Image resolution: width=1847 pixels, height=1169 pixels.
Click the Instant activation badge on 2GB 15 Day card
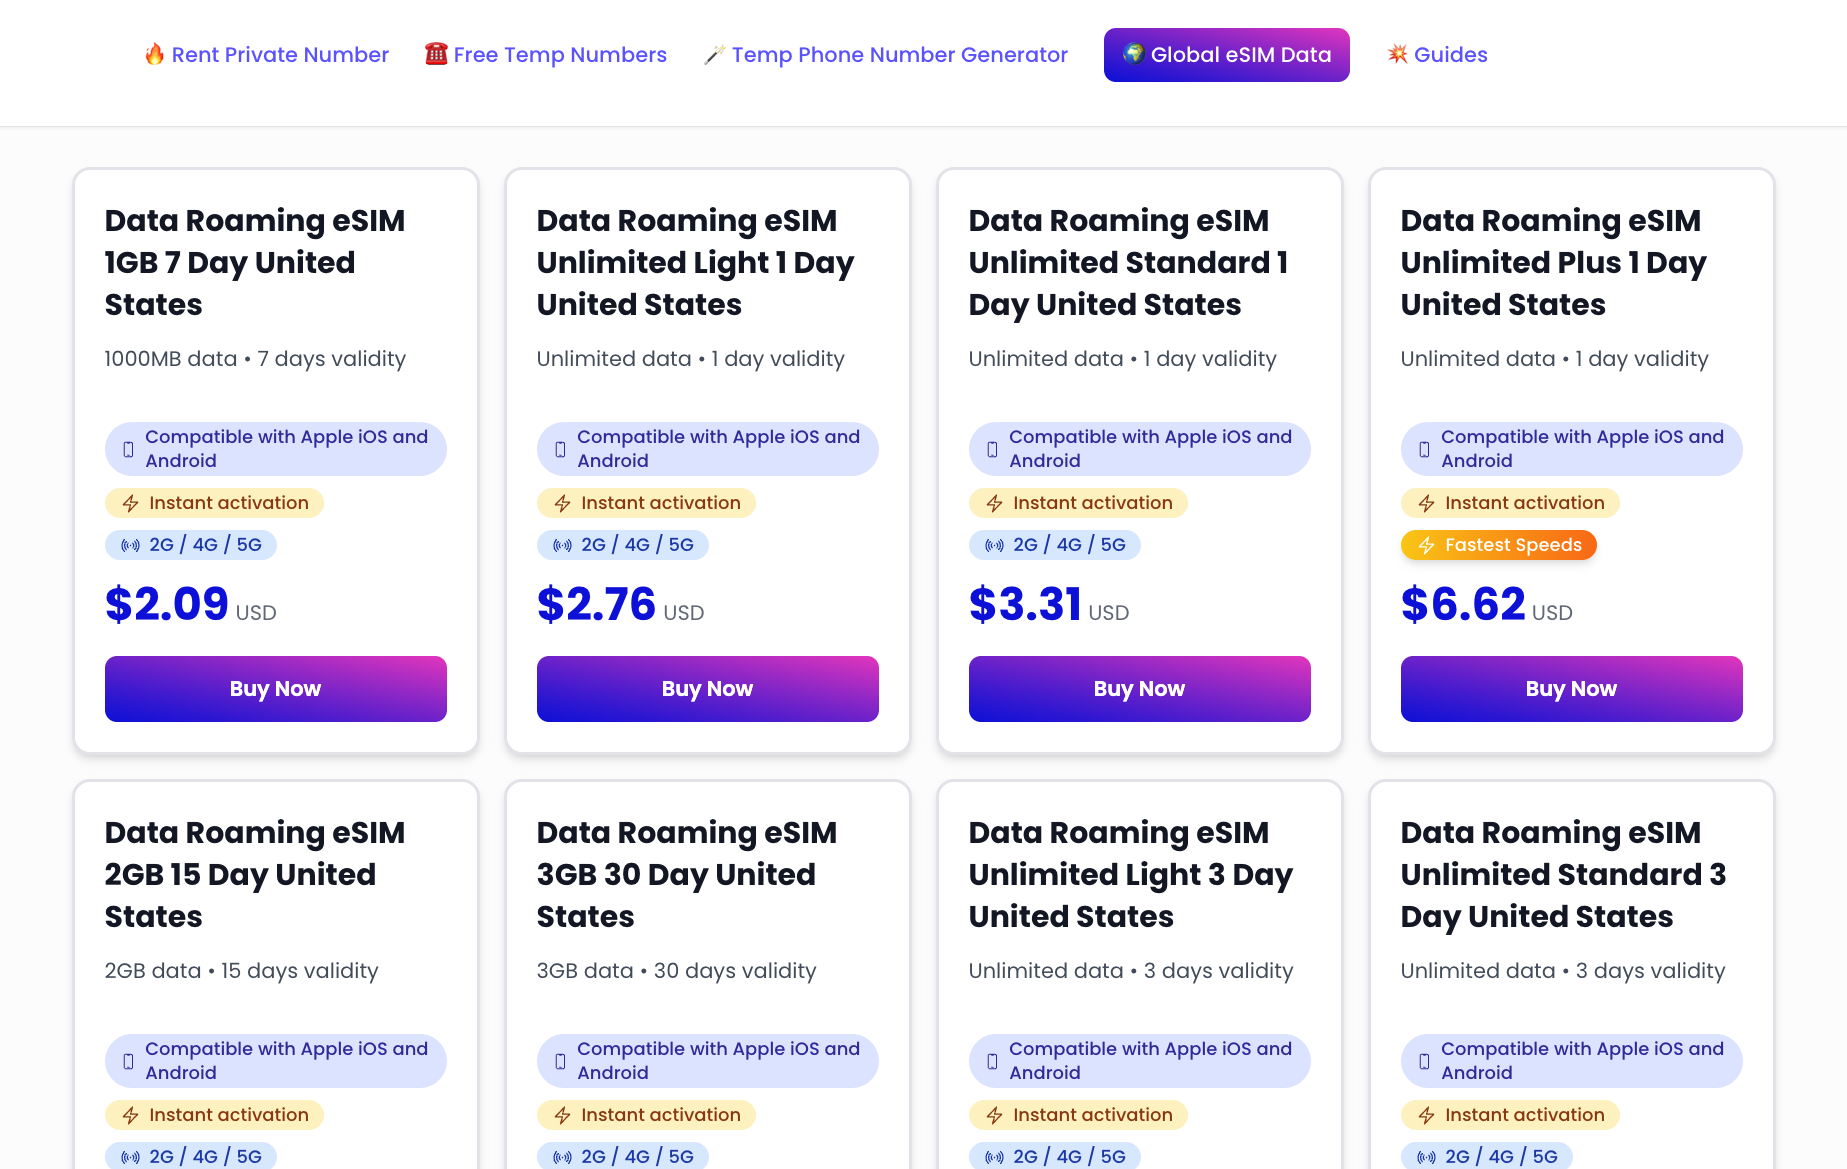pos(214,1115)
